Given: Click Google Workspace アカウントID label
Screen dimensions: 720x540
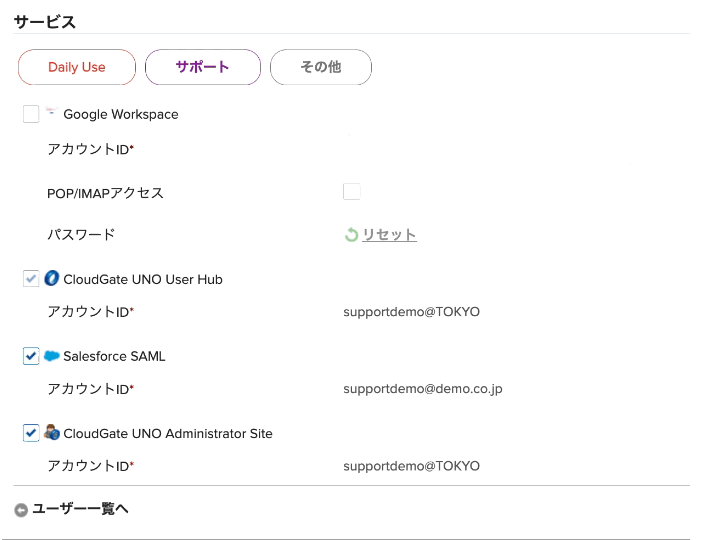Looking at the screenshot, I should [x=90, y=149].
